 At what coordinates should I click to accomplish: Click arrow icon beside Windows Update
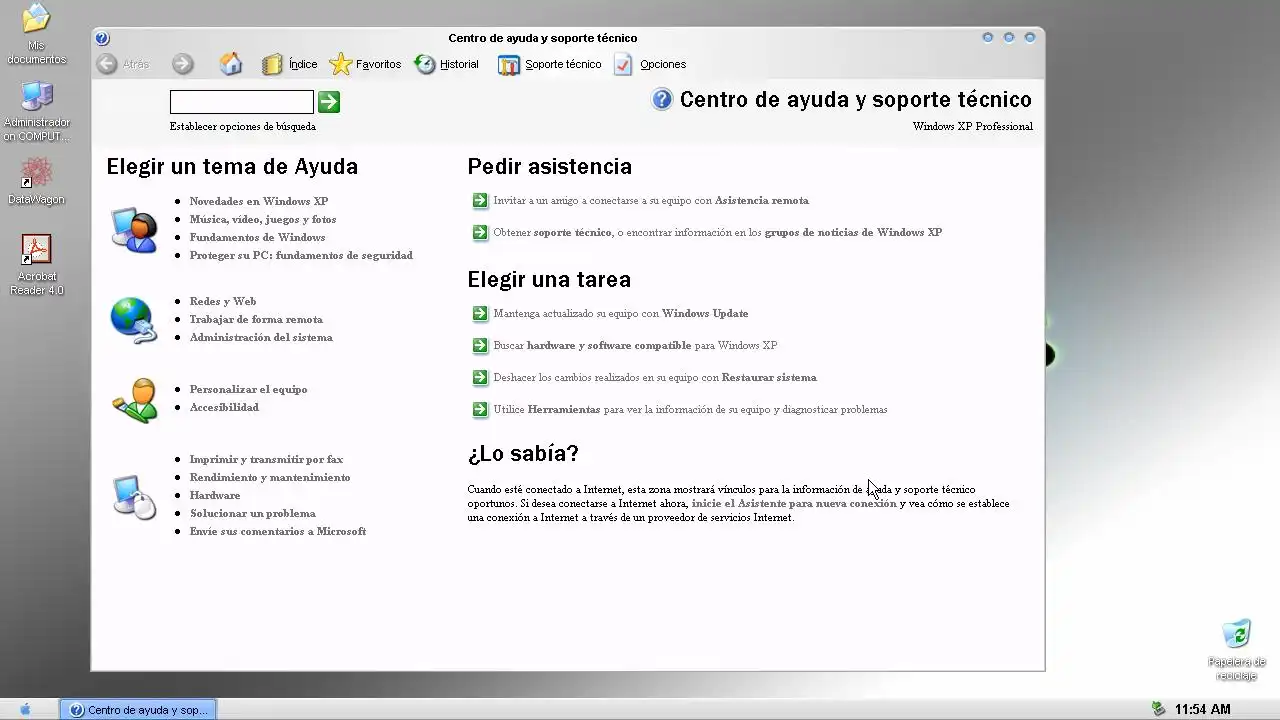click(480, 313)
